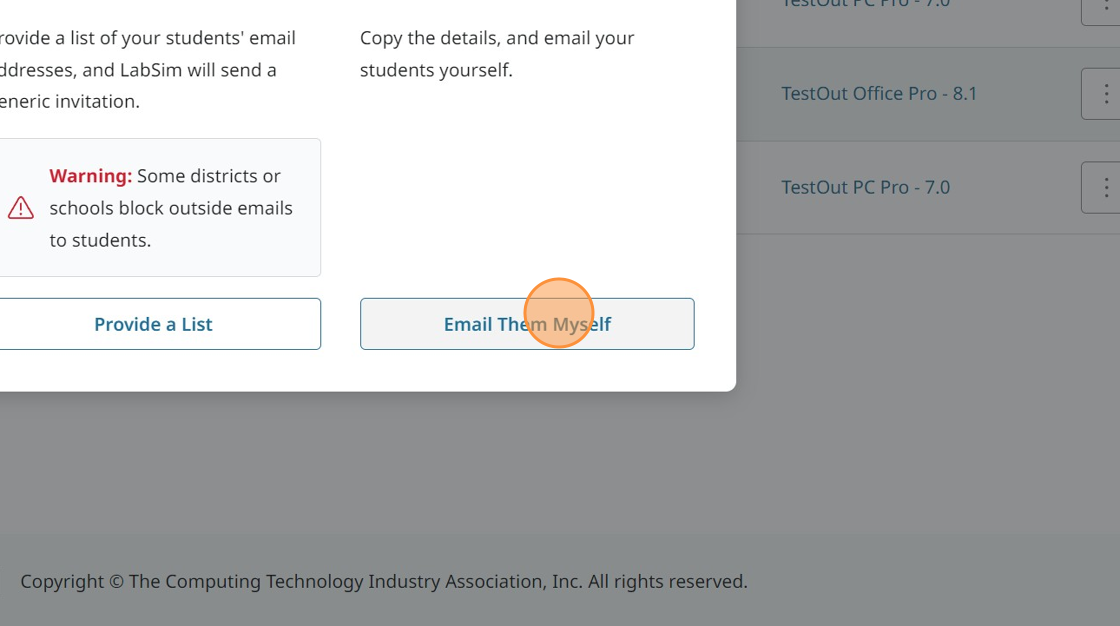Click the "students yourself." text line
Screen dimensions: 1120x626
436,70
